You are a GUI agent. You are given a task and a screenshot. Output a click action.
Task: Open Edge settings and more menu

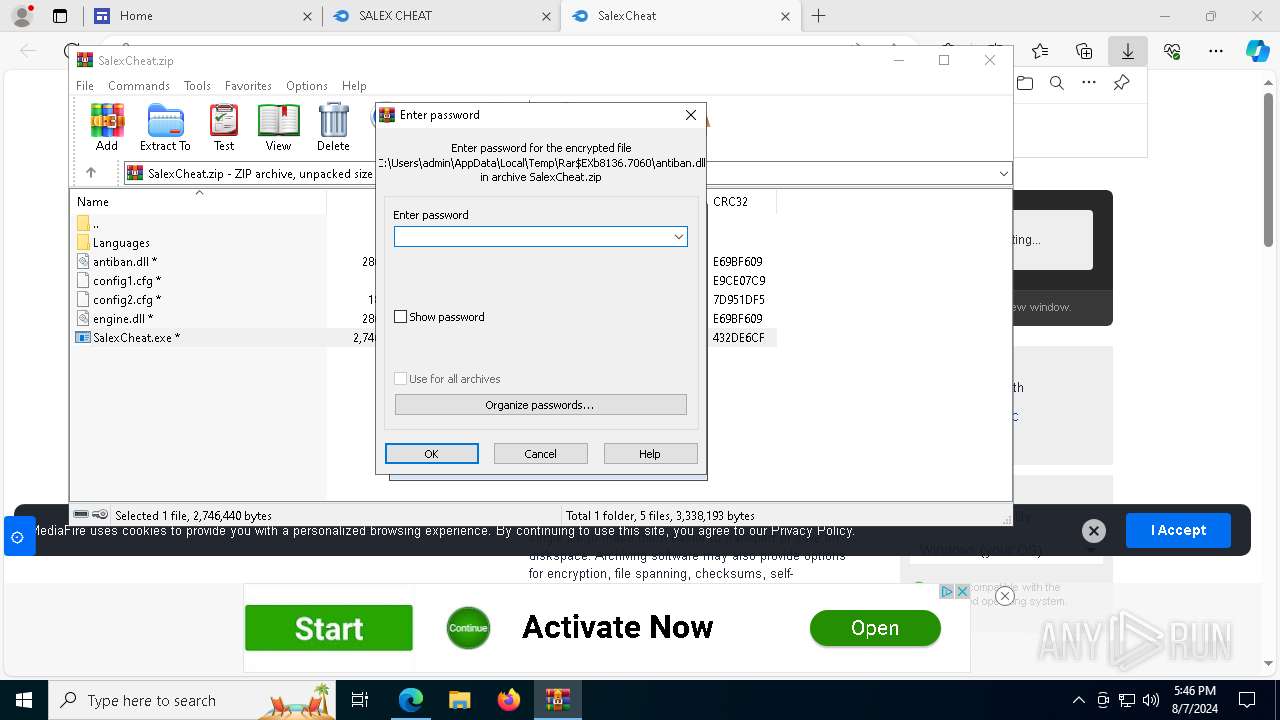[x=1216, y=51]
